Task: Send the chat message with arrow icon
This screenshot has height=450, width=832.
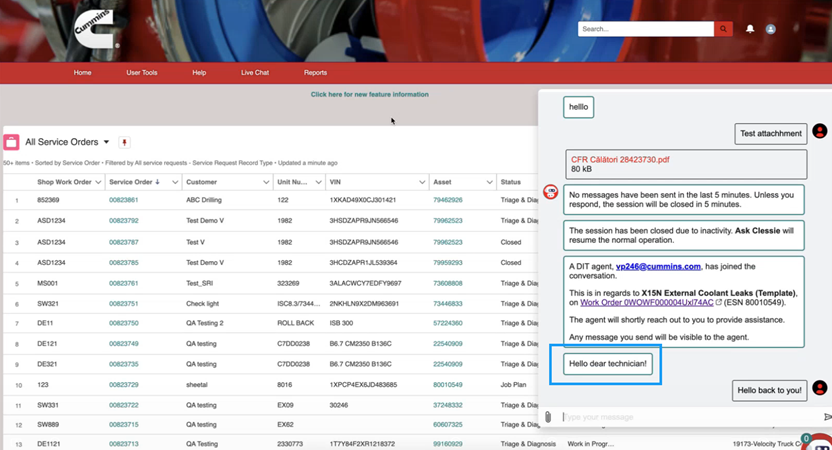Action: pos(827,417)
